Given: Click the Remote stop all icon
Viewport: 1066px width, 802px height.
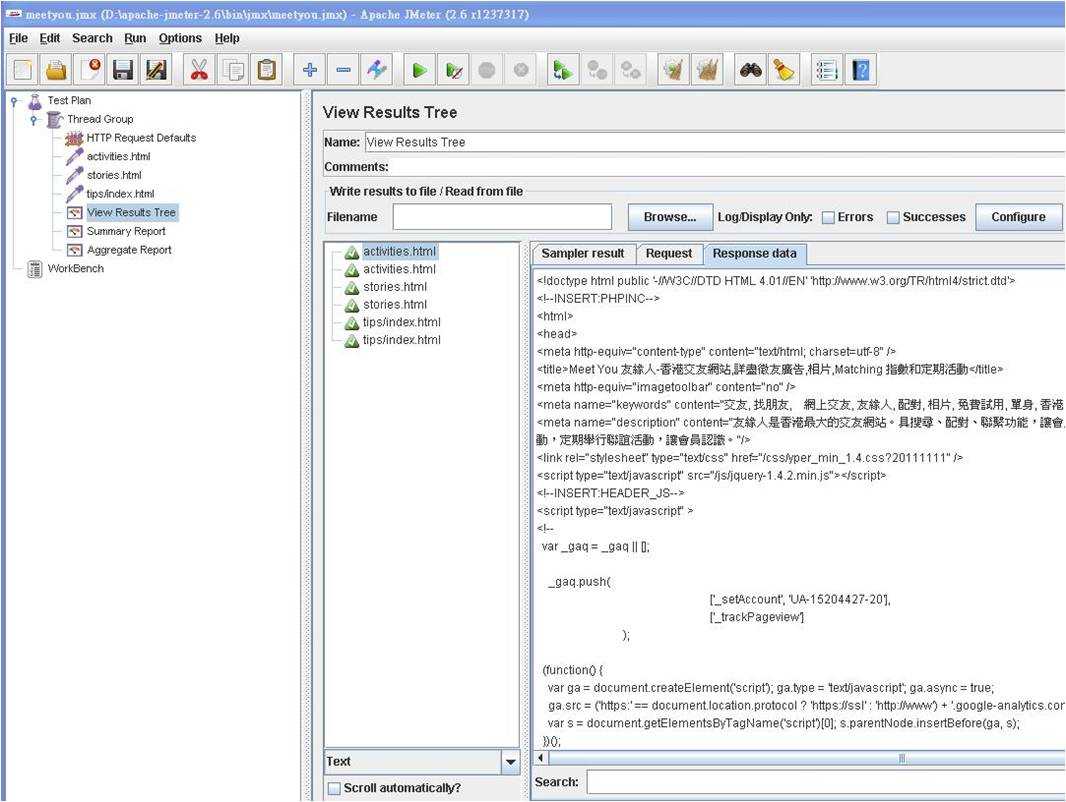Looking at the screenshot, I should tap(598, 70).
